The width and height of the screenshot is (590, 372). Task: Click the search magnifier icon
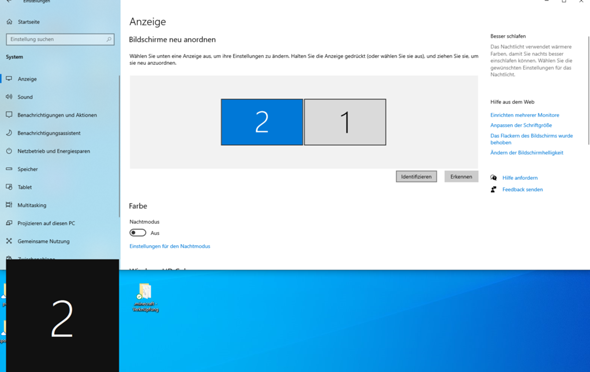[109, 39]
